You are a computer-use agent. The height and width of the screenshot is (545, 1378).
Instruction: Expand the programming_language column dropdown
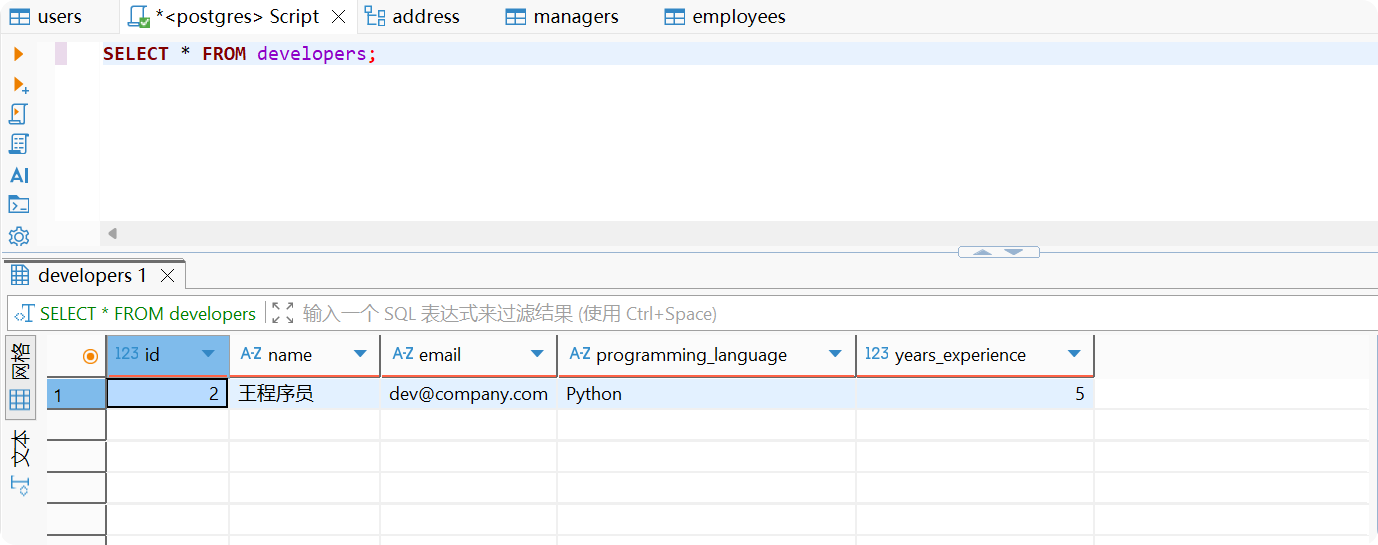coord(835,354)
